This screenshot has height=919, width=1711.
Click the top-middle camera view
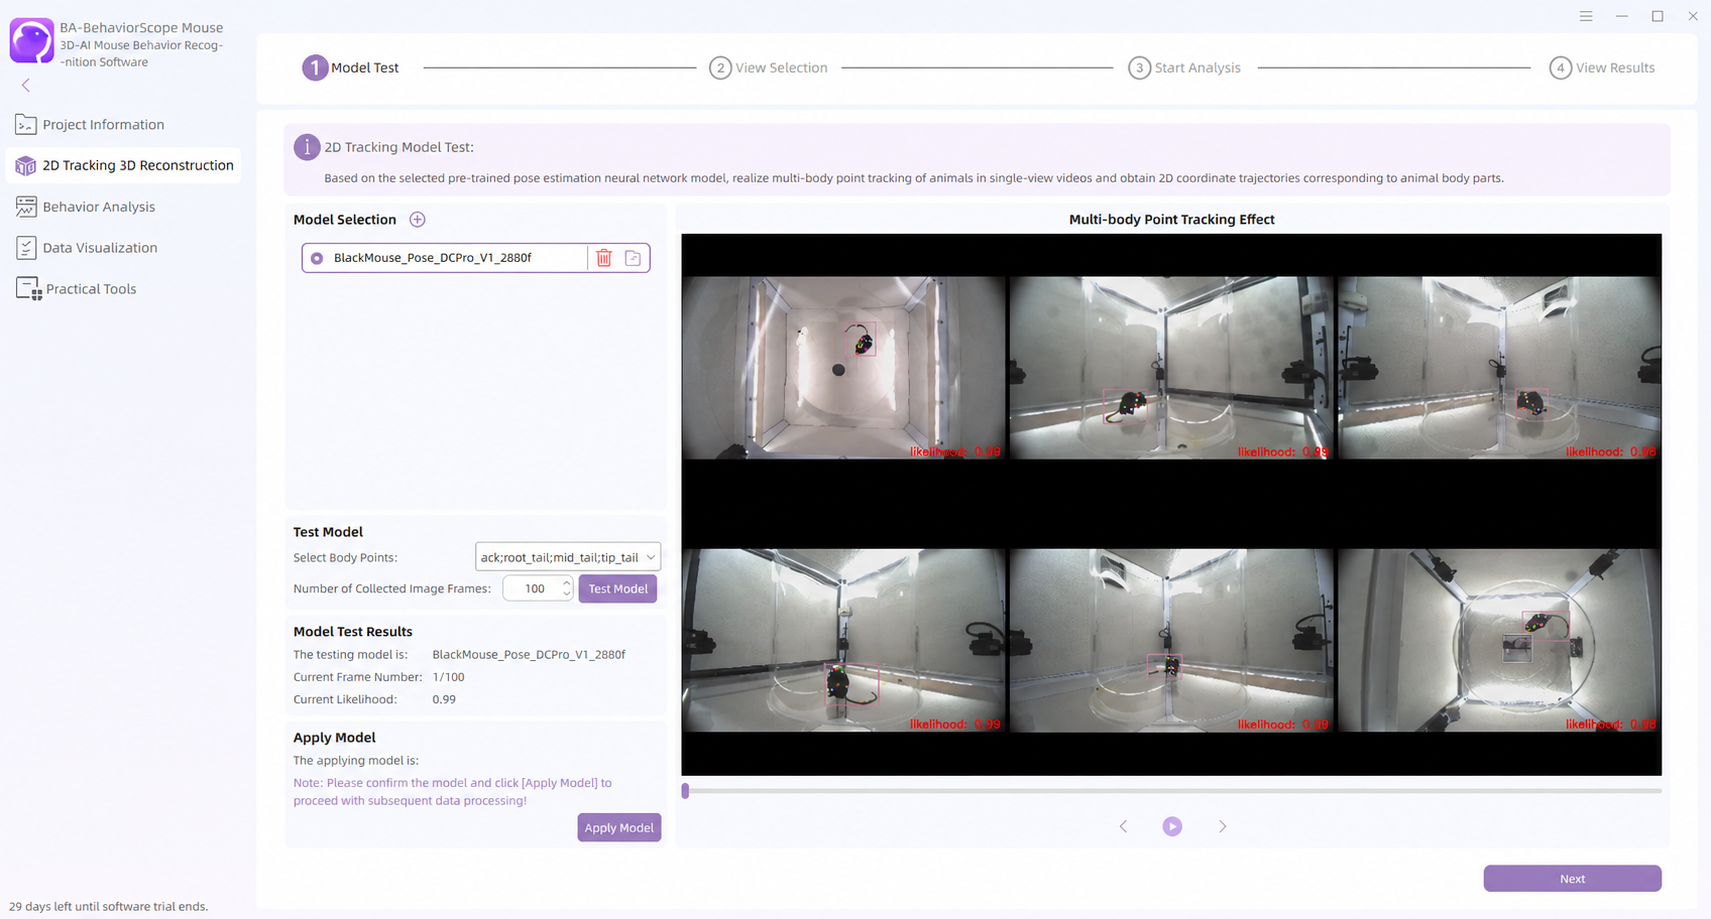pos(1171,368)
